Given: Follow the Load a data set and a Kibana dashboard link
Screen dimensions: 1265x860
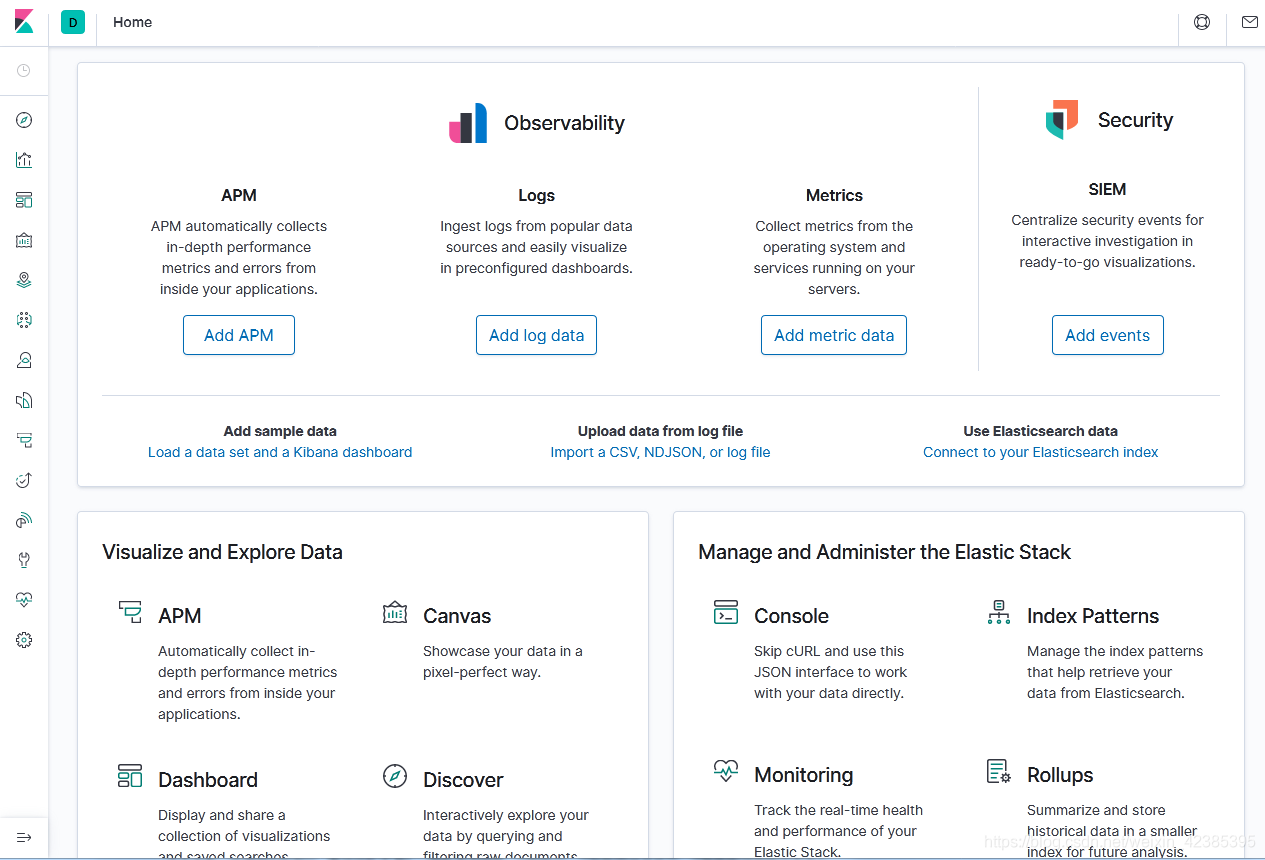Looking at the screenshot, I should [x=280, y=452].
